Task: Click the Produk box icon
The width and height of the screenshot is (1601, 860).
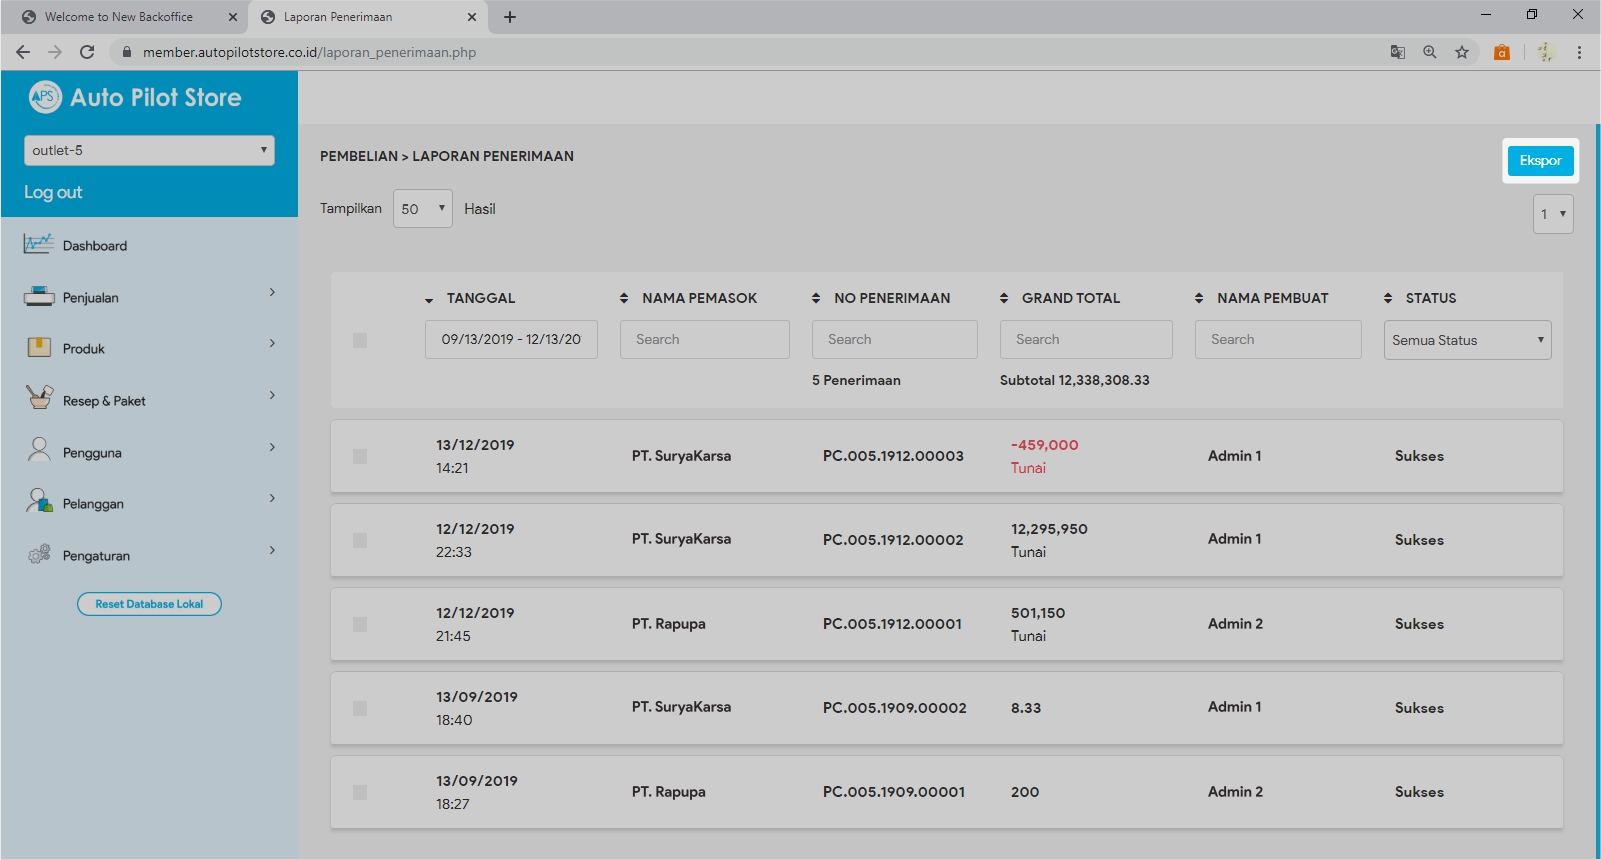Action: point(39,348)
